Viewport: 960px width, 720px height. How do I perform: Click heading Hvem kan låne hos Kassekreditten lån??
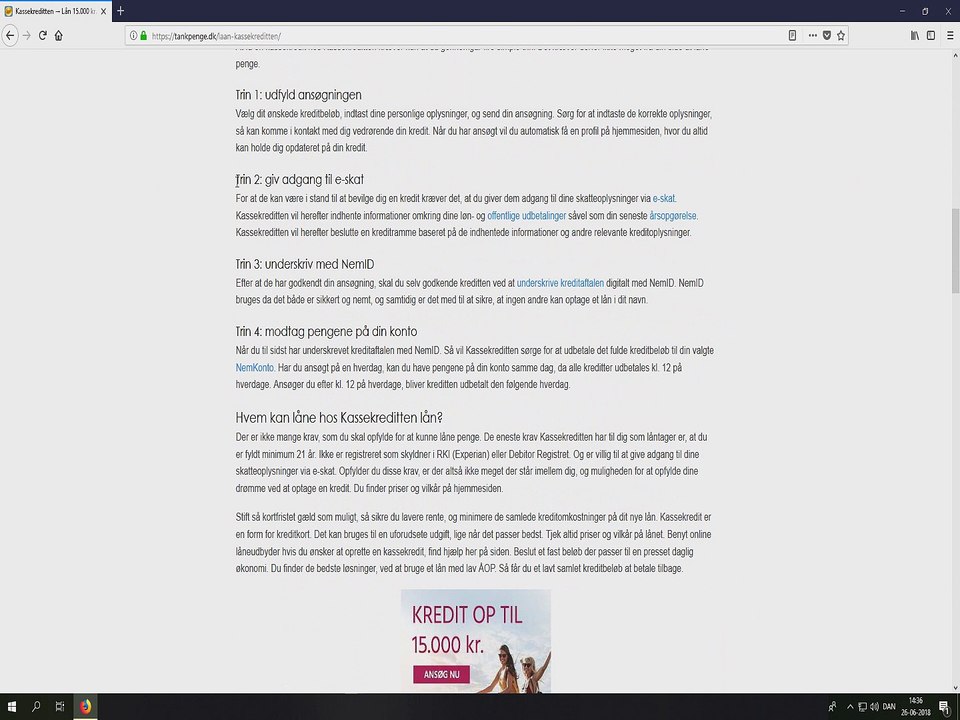pyautogui.click(x=339, y=418)
